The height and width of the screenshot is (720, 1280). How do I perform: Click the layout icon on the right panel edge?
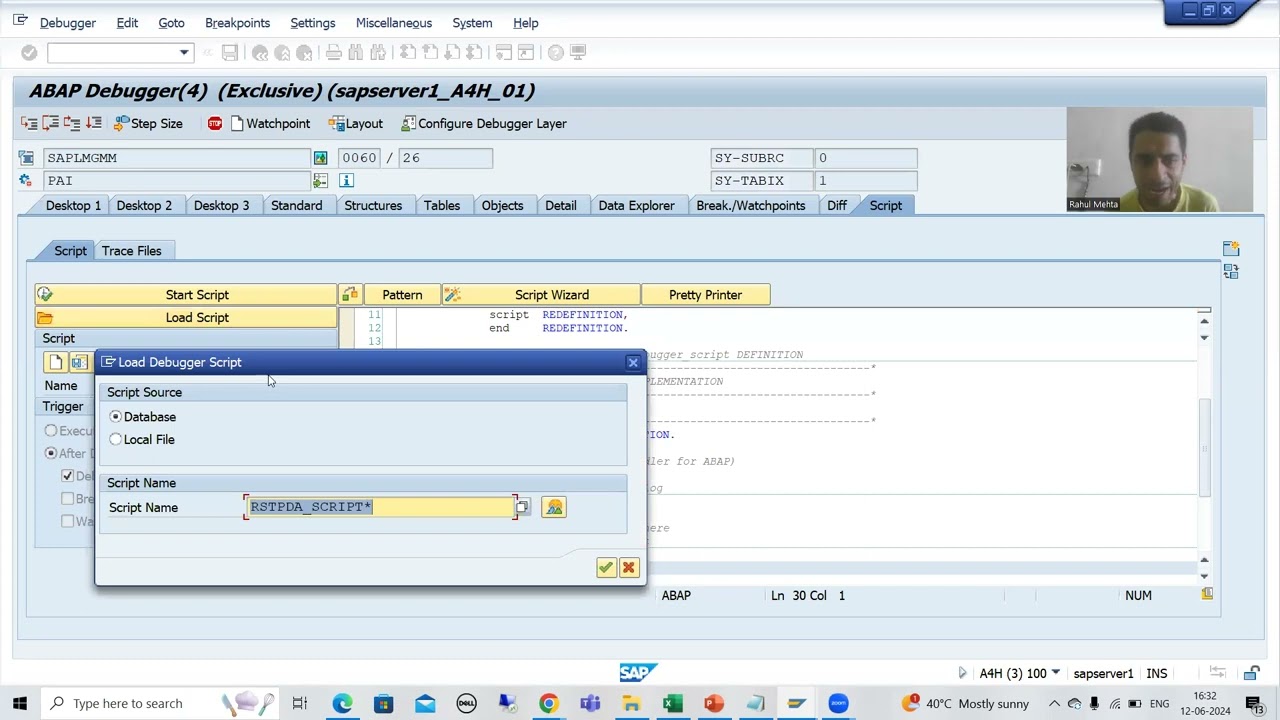[x=1231, y=271]
